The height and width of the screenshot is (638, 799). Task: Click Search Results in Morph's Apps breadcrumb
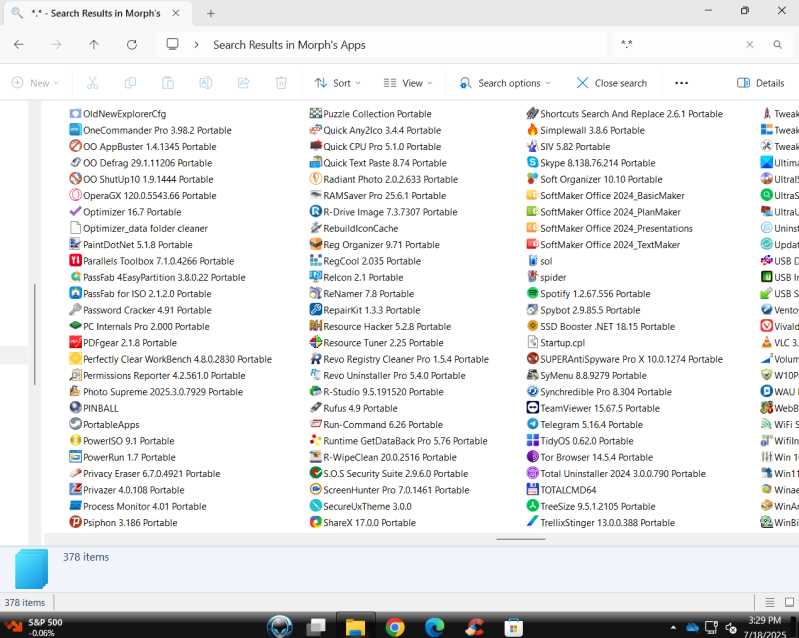click(289, 45)
